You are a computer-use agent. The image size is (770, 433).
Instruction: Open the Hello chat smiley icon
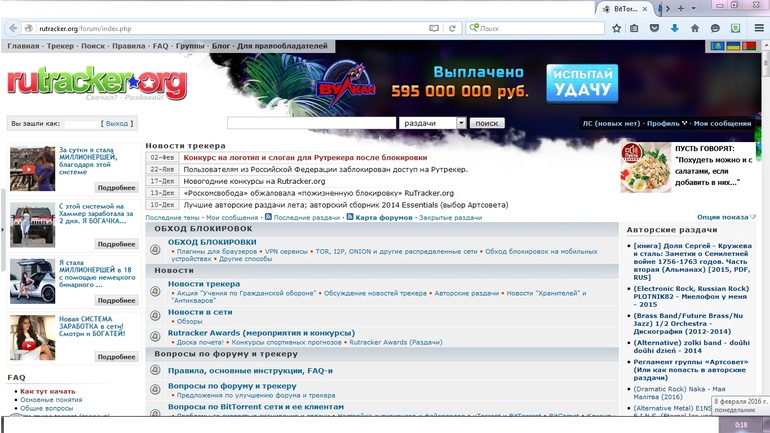pyautogui.click(x=715, y=28)
